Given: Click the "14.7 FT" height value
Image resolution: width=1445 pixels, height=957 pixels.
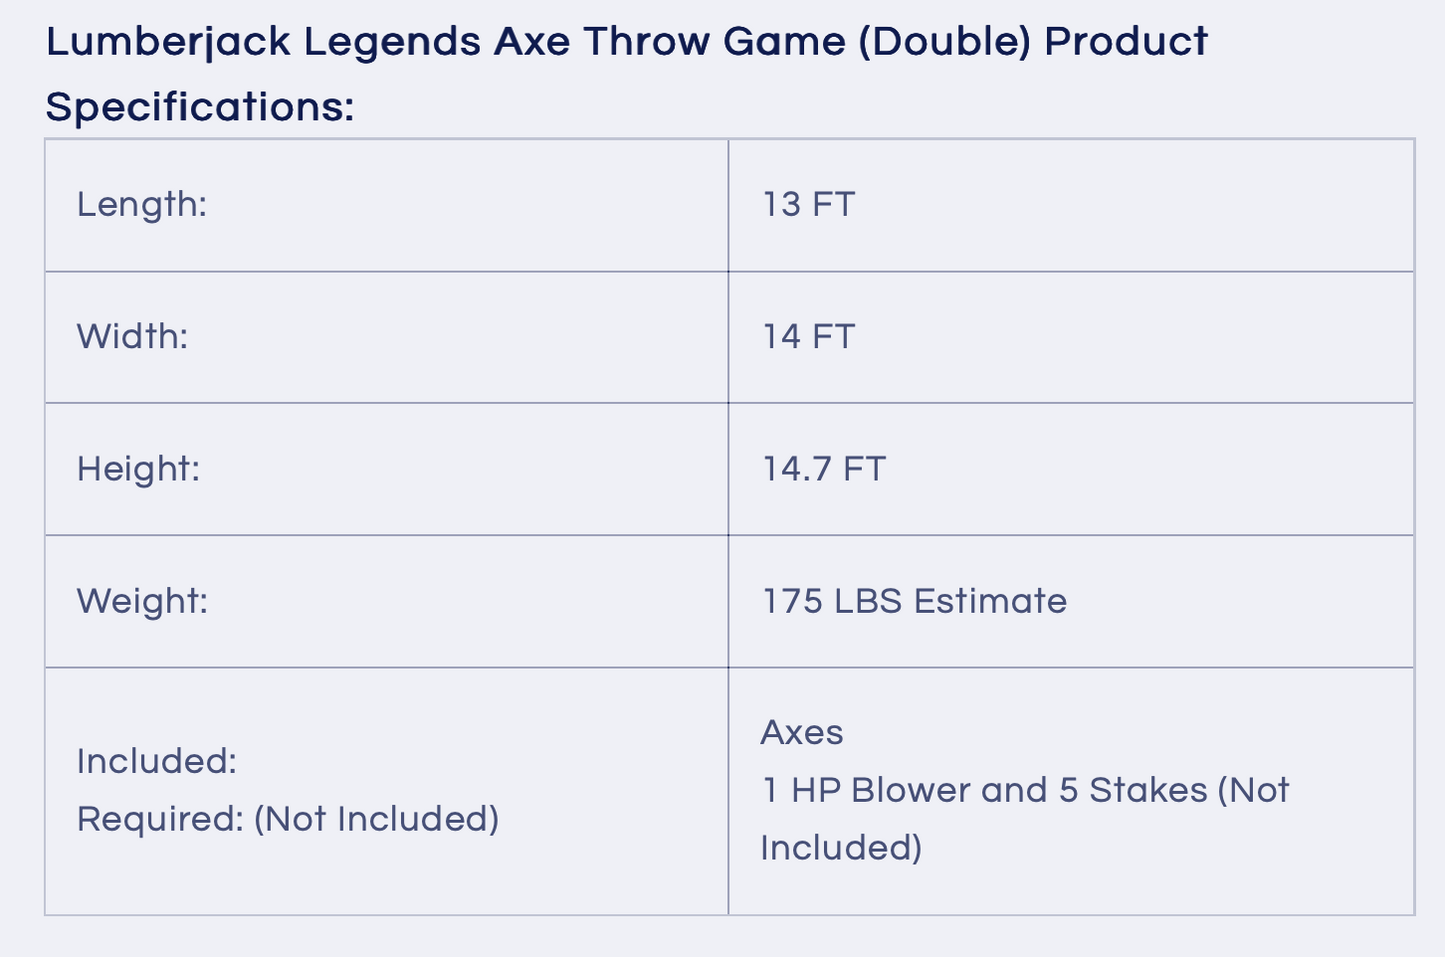Looking at the screenshot, I should tap(824, 469).
